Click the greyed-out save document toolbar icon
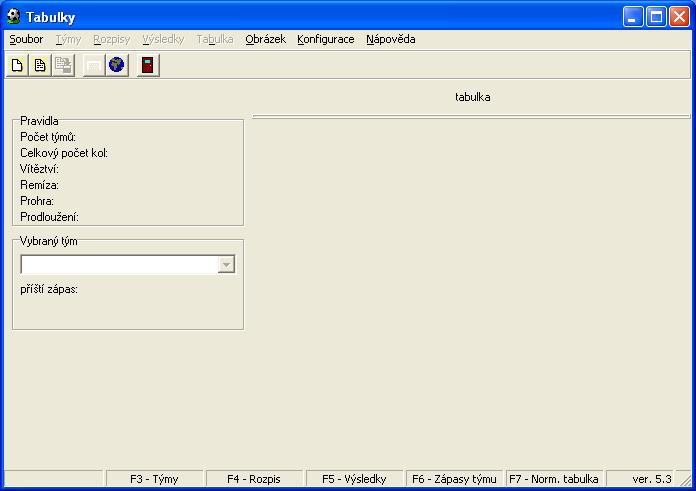Image resolution: width=696 pixels, height=491 pixels. (63, 65)
